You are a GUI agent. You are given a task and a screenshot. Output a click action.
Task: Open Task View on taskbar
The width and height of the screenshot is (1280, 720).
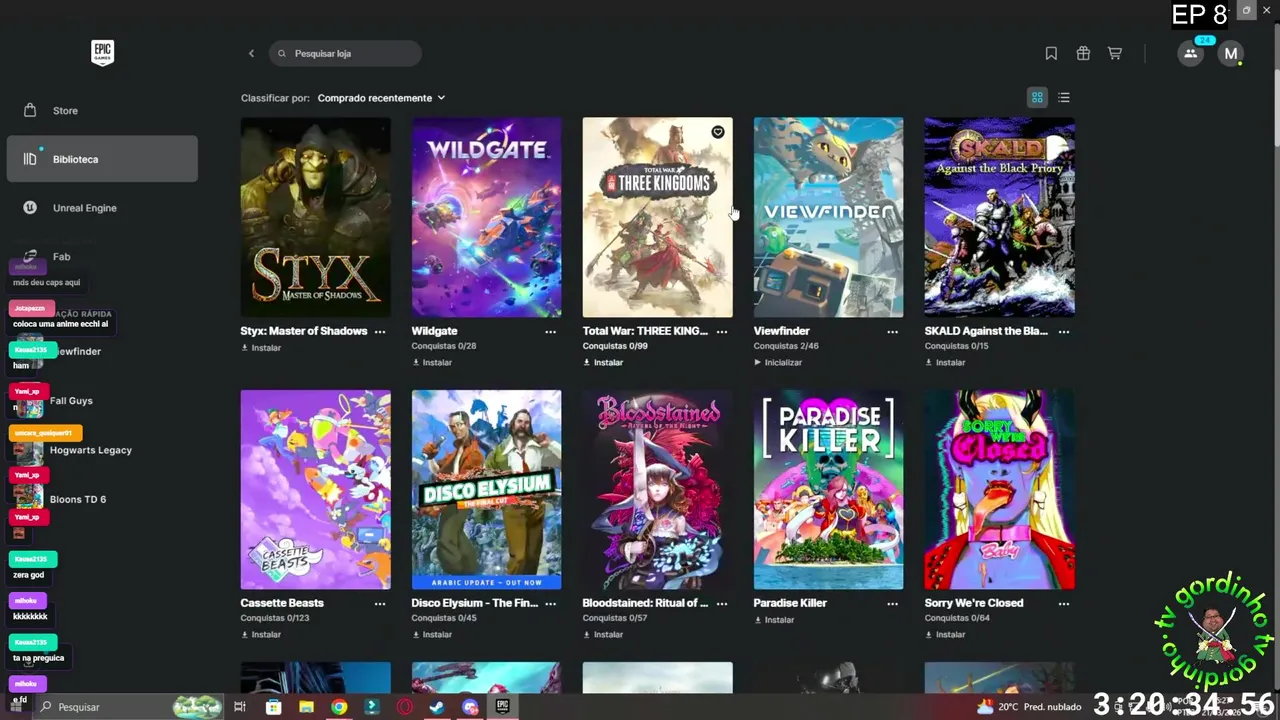[x=240, y=707]
